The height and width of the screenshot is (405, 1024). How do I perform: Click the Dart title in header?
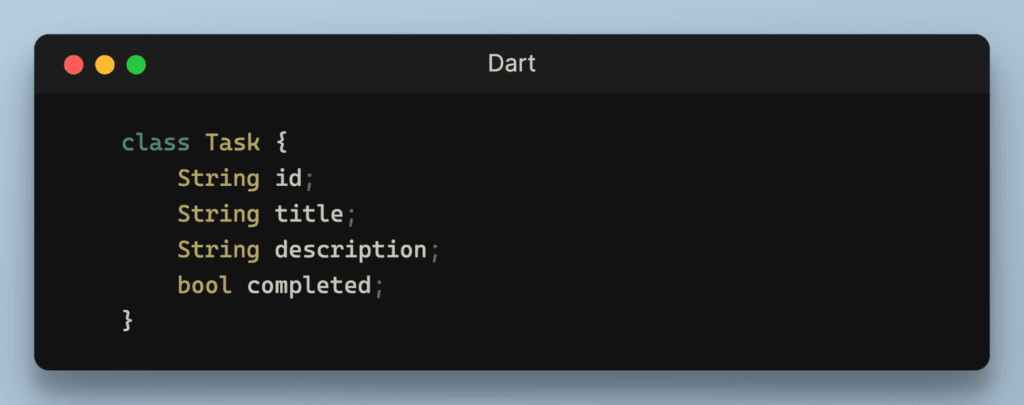point(511,64)
